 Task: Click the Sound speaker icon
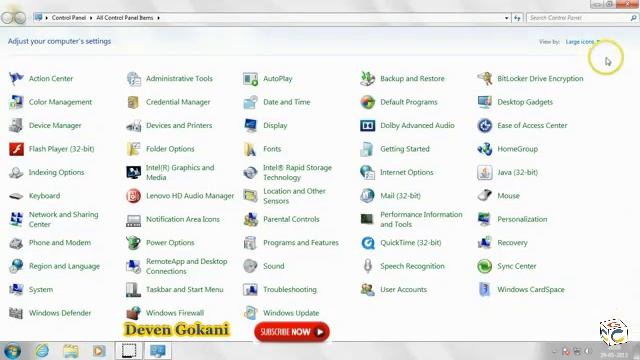(250, 266)
